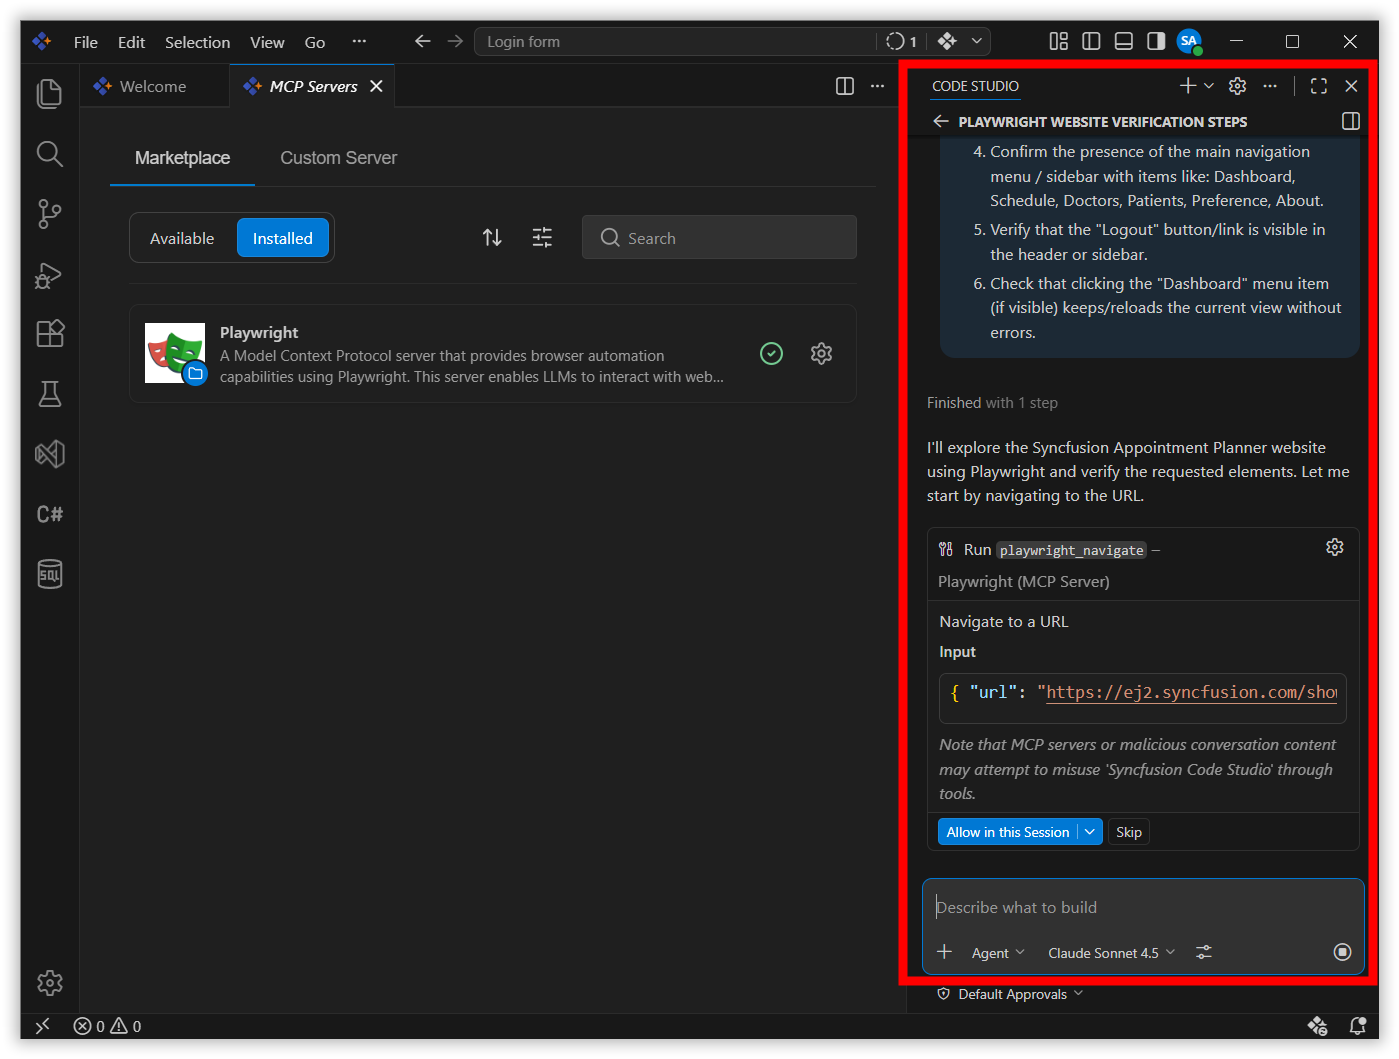Stop the running chat request

coord(1343,952)
